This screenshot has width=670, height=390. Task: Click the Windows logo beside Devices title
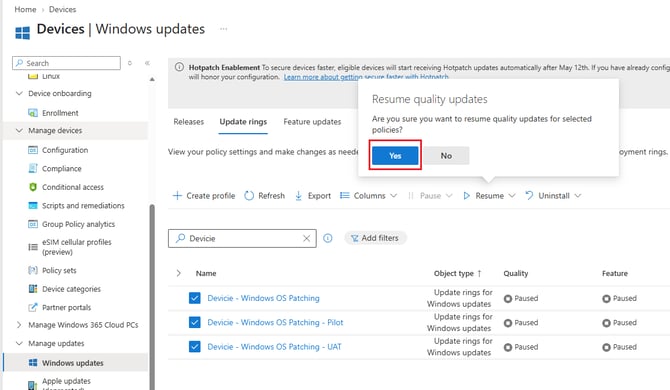click(x=23, y=32)
